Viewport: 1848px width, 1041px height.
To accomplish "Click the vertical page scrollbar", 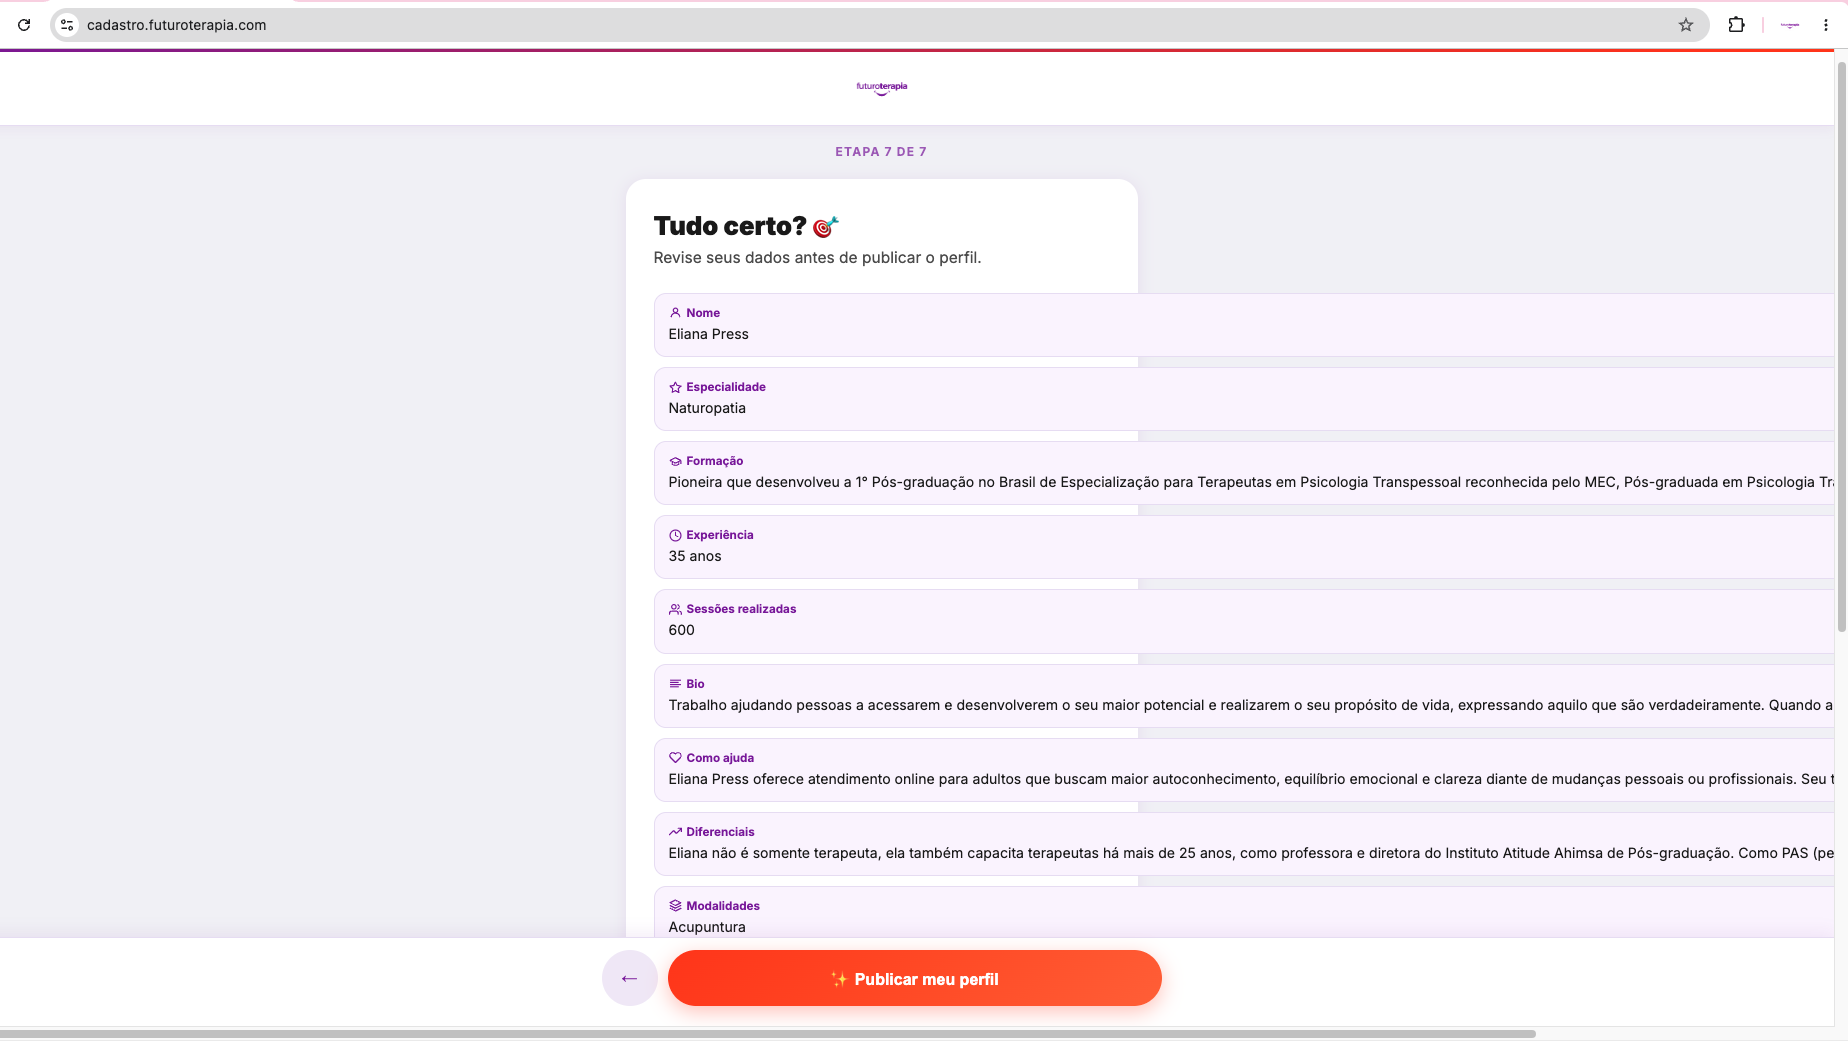I will coord(1841,346).
